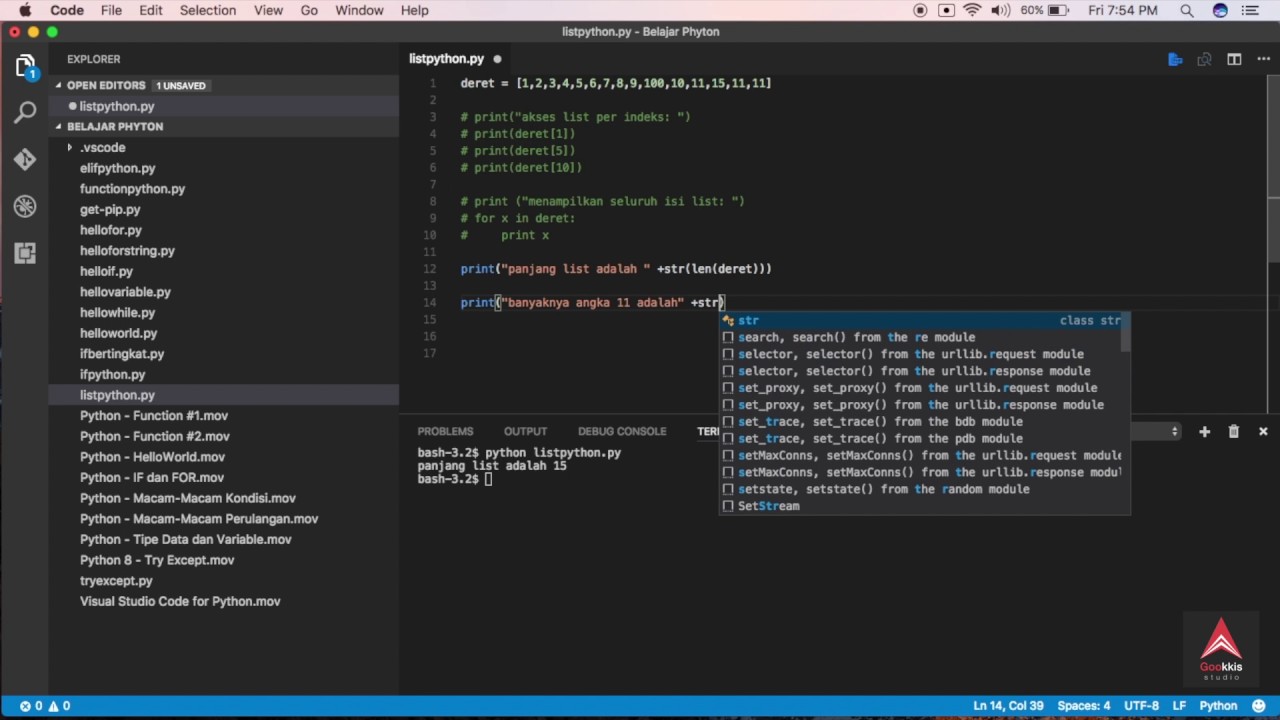The width and height of the screenshot is (1280, 720).
Task: Change the Python language mode selector
Action: point(1218,706)
